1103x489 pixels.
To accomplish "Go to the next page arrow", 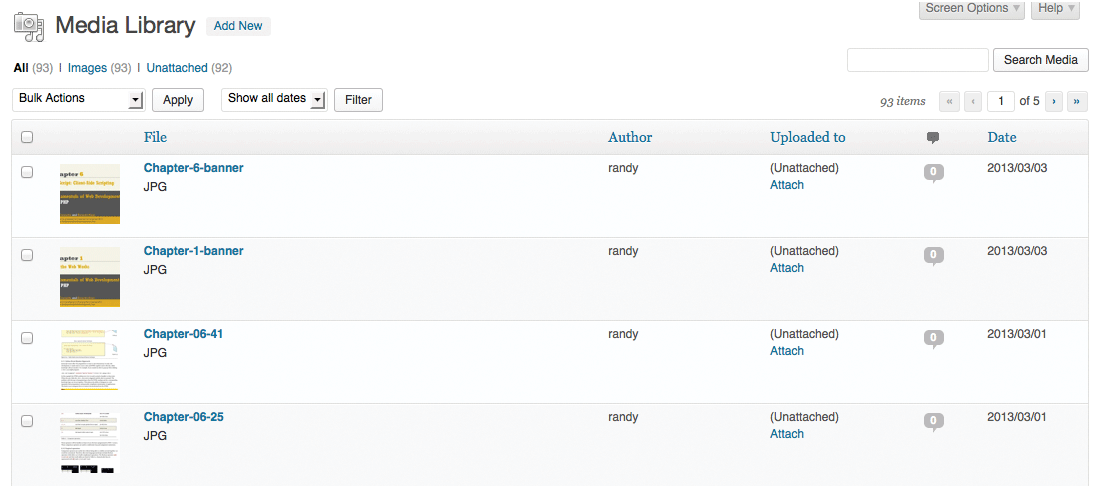I will (1053, 101).
